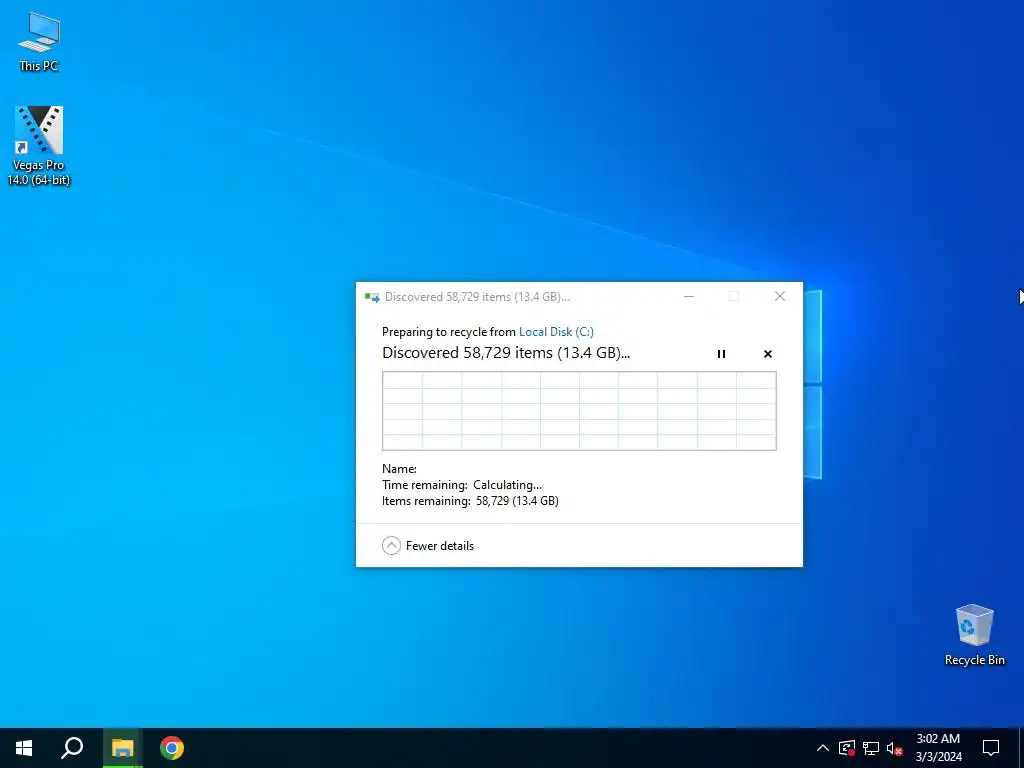Open clock showing 3:02 AM
This screenshot has width=1024, height=768.
[938, 748]
